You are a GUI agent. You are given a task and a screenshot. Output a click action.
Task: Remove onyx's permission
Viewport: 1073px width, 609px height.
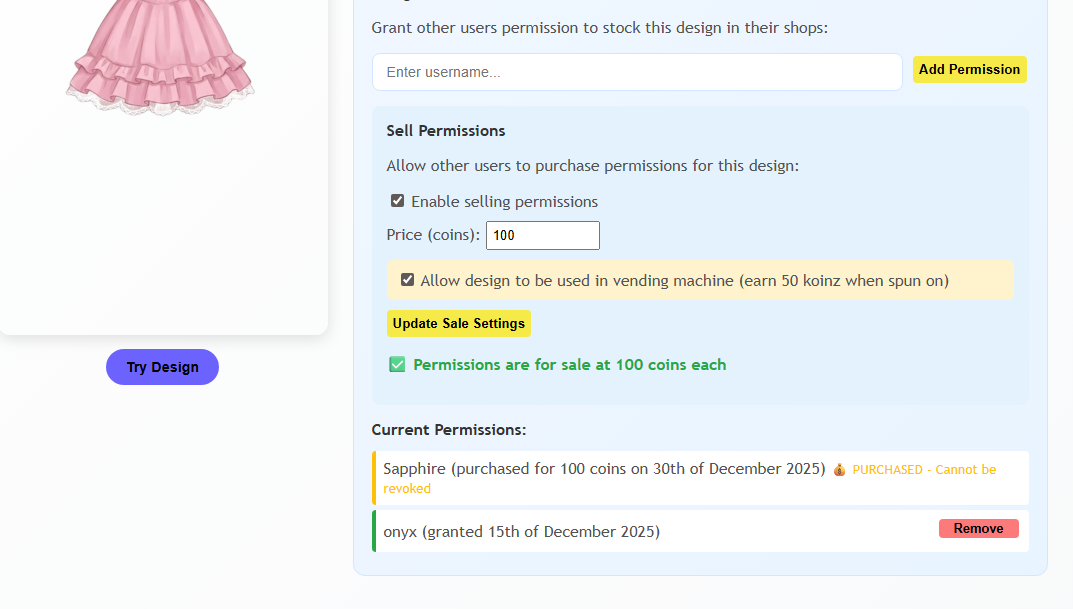click(x=978, y=529)
